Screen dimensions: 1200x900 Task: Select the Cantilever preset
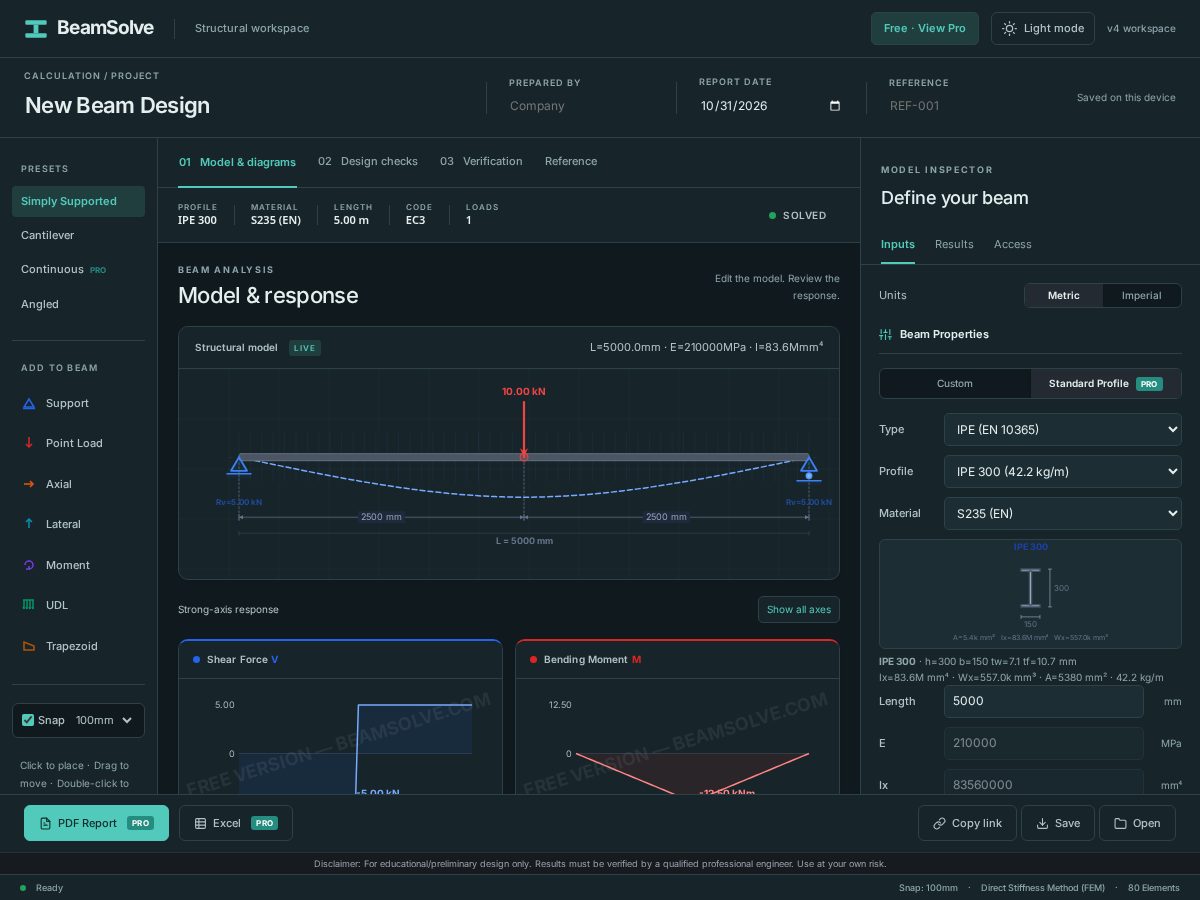click(78, 235)
